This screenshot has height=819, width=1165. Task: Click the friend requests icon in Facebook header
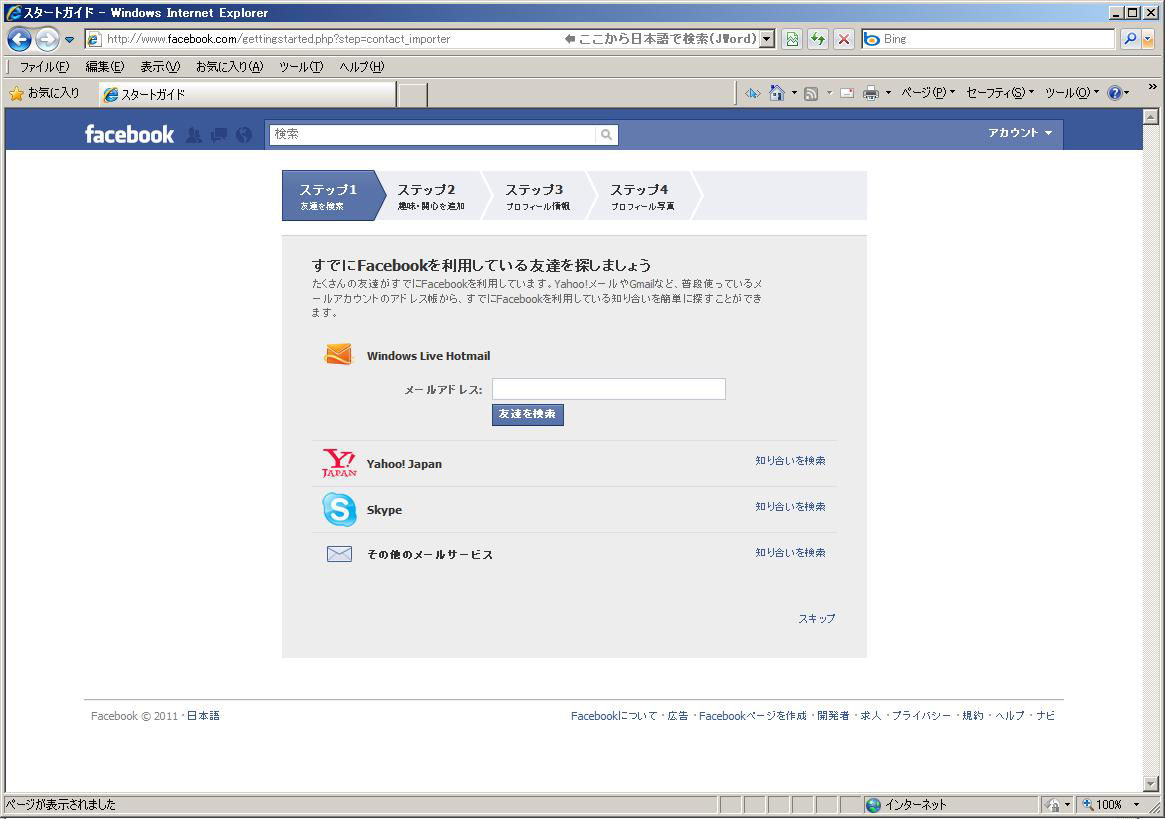(194, 135)
